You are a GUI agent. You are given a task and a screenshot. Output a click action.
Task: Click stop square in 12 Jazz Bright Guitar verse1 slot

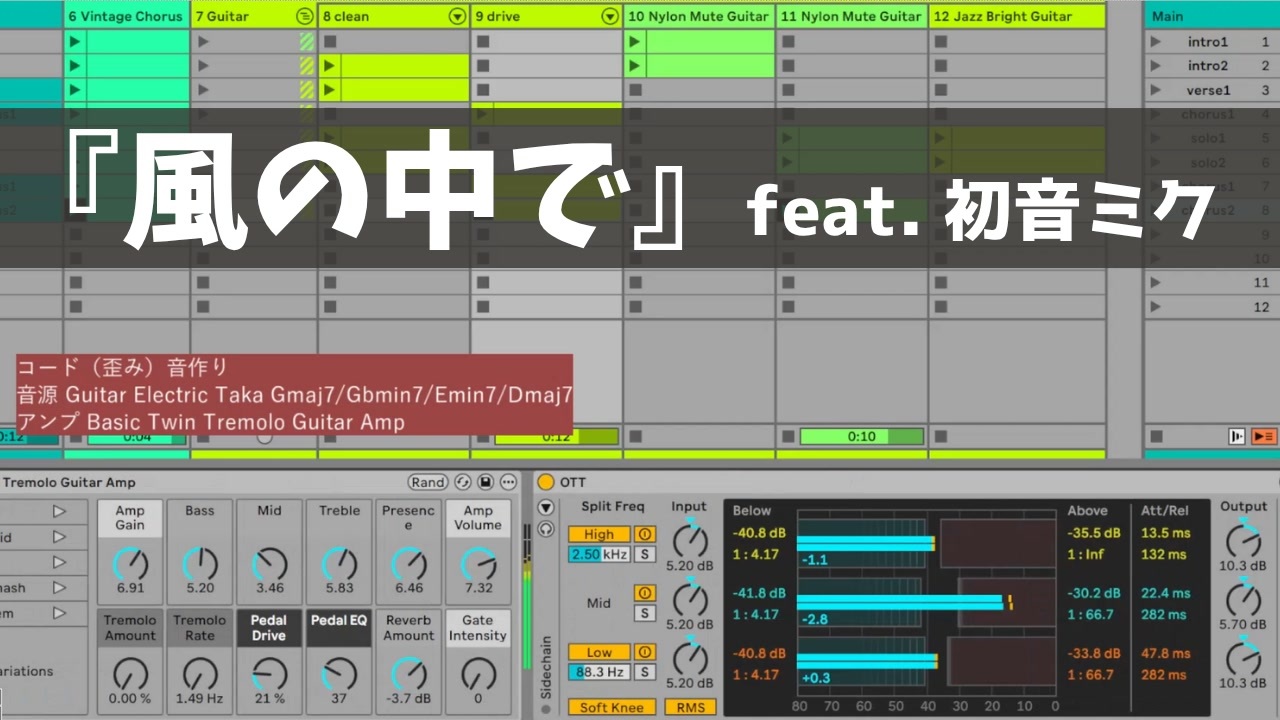[941, 90]
